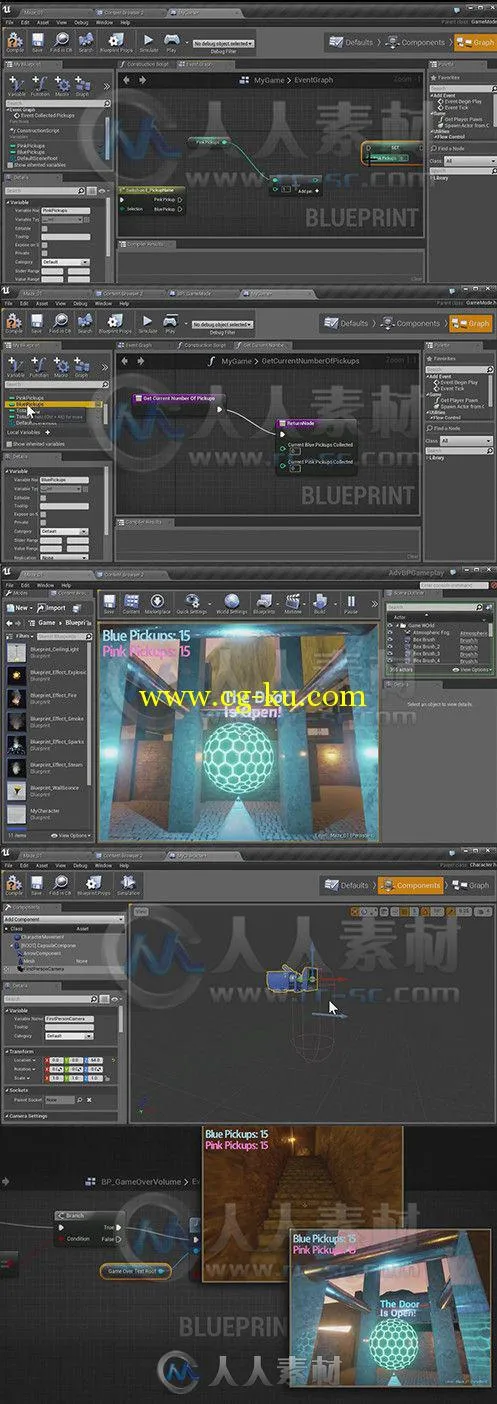The width and height of the screenshot is (497, 1404).
Task: Start Simulate in the EventGraph window
Action: 148,44
